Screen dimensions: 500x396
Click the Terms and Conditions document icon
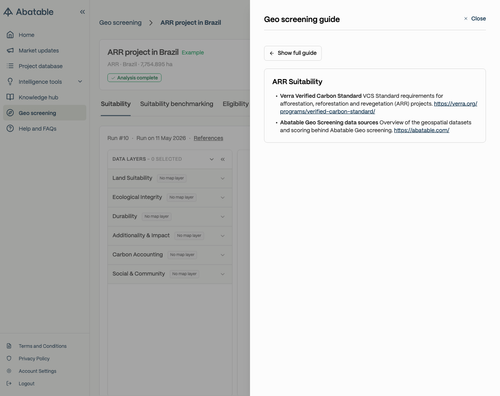(9, 346)
